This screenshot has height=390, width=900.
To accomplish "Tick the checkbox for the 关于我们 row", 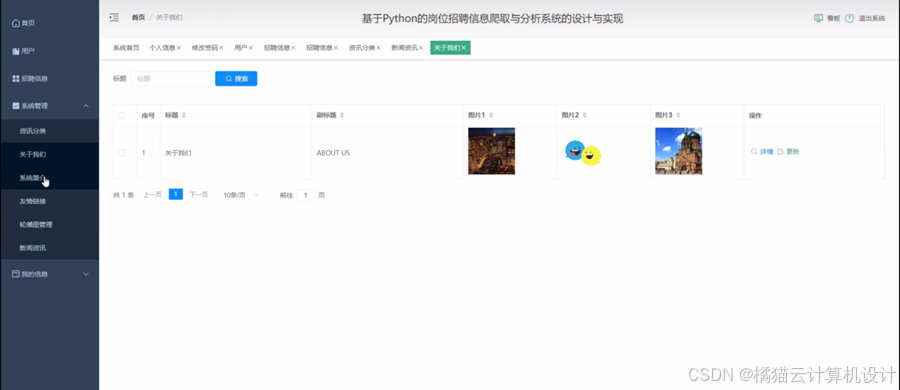I will point(121,153).
